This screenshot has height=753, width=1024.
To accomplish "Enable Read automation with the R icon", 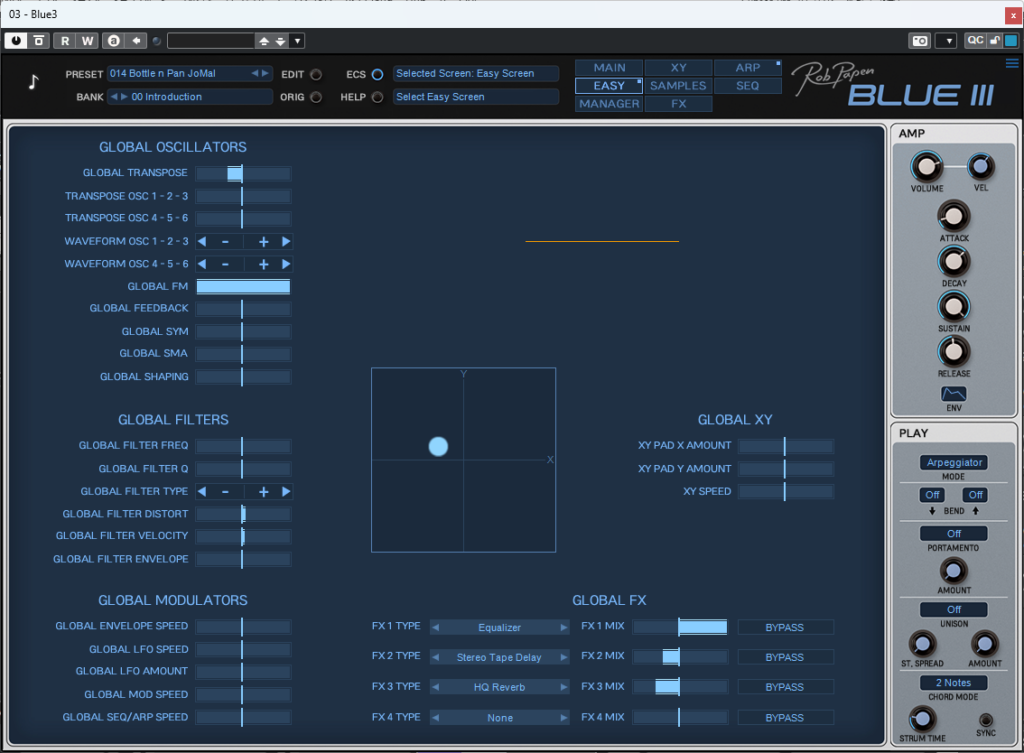I will 64,40.
